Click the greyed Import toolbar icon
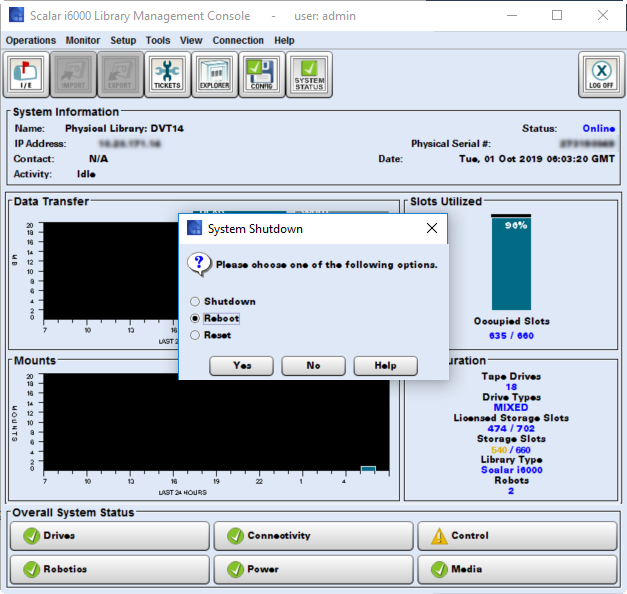Viewport: 627px width, 594px height. click(73, 74)
